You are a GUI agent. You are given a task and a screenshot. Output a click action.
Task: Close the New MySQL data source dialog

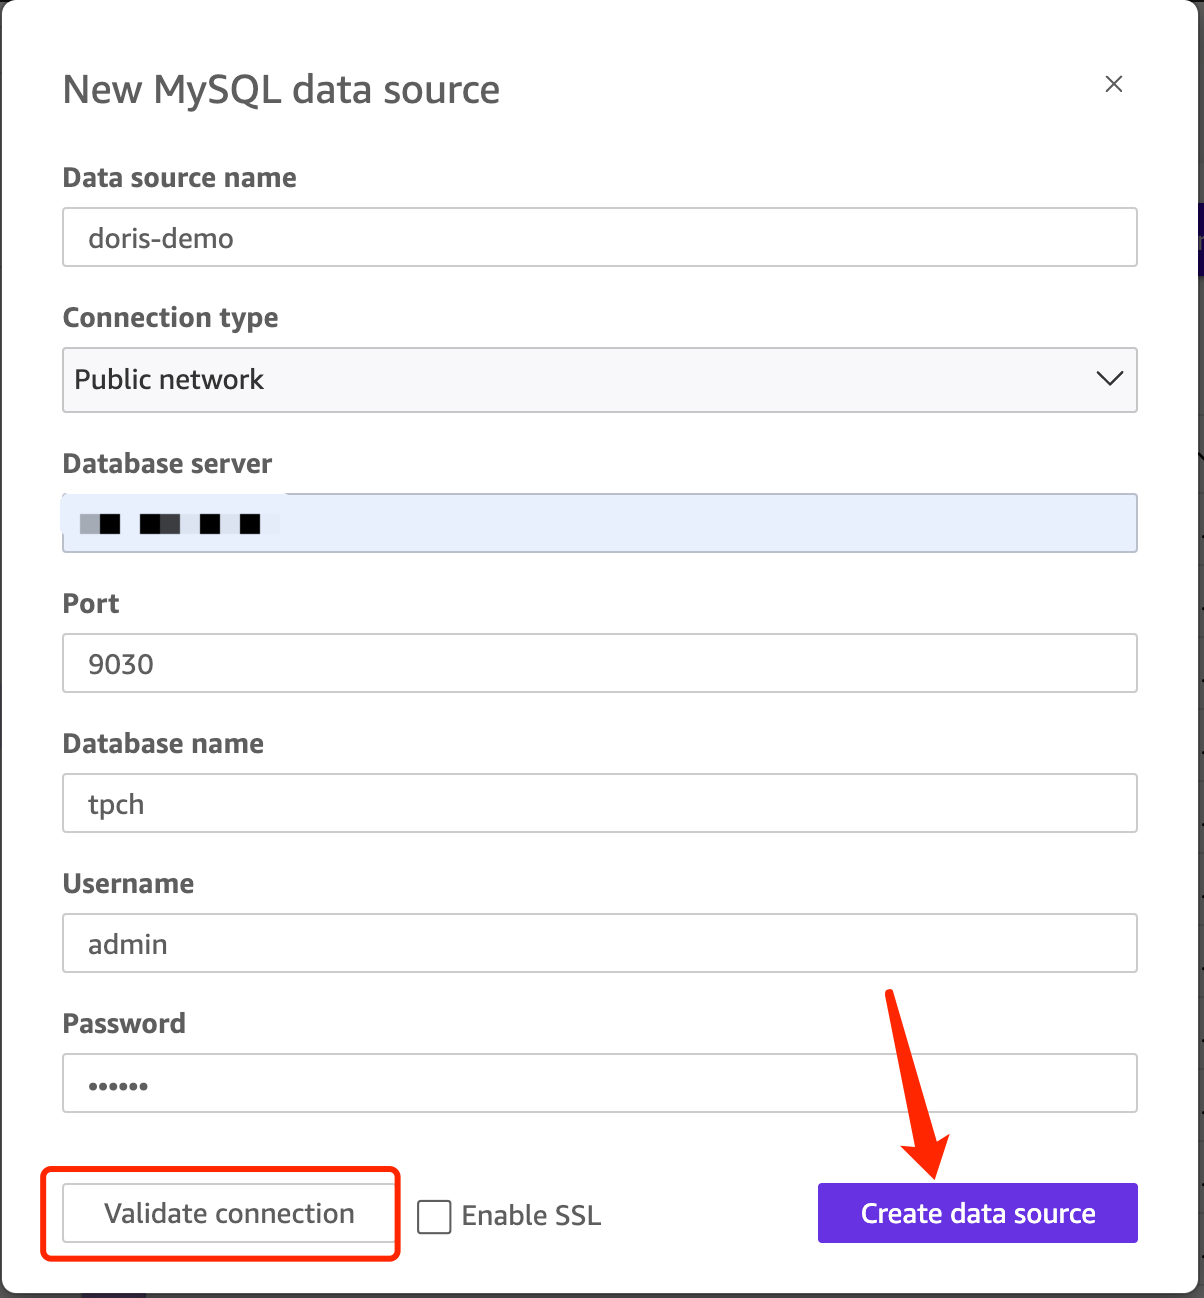click(1113, 84)
